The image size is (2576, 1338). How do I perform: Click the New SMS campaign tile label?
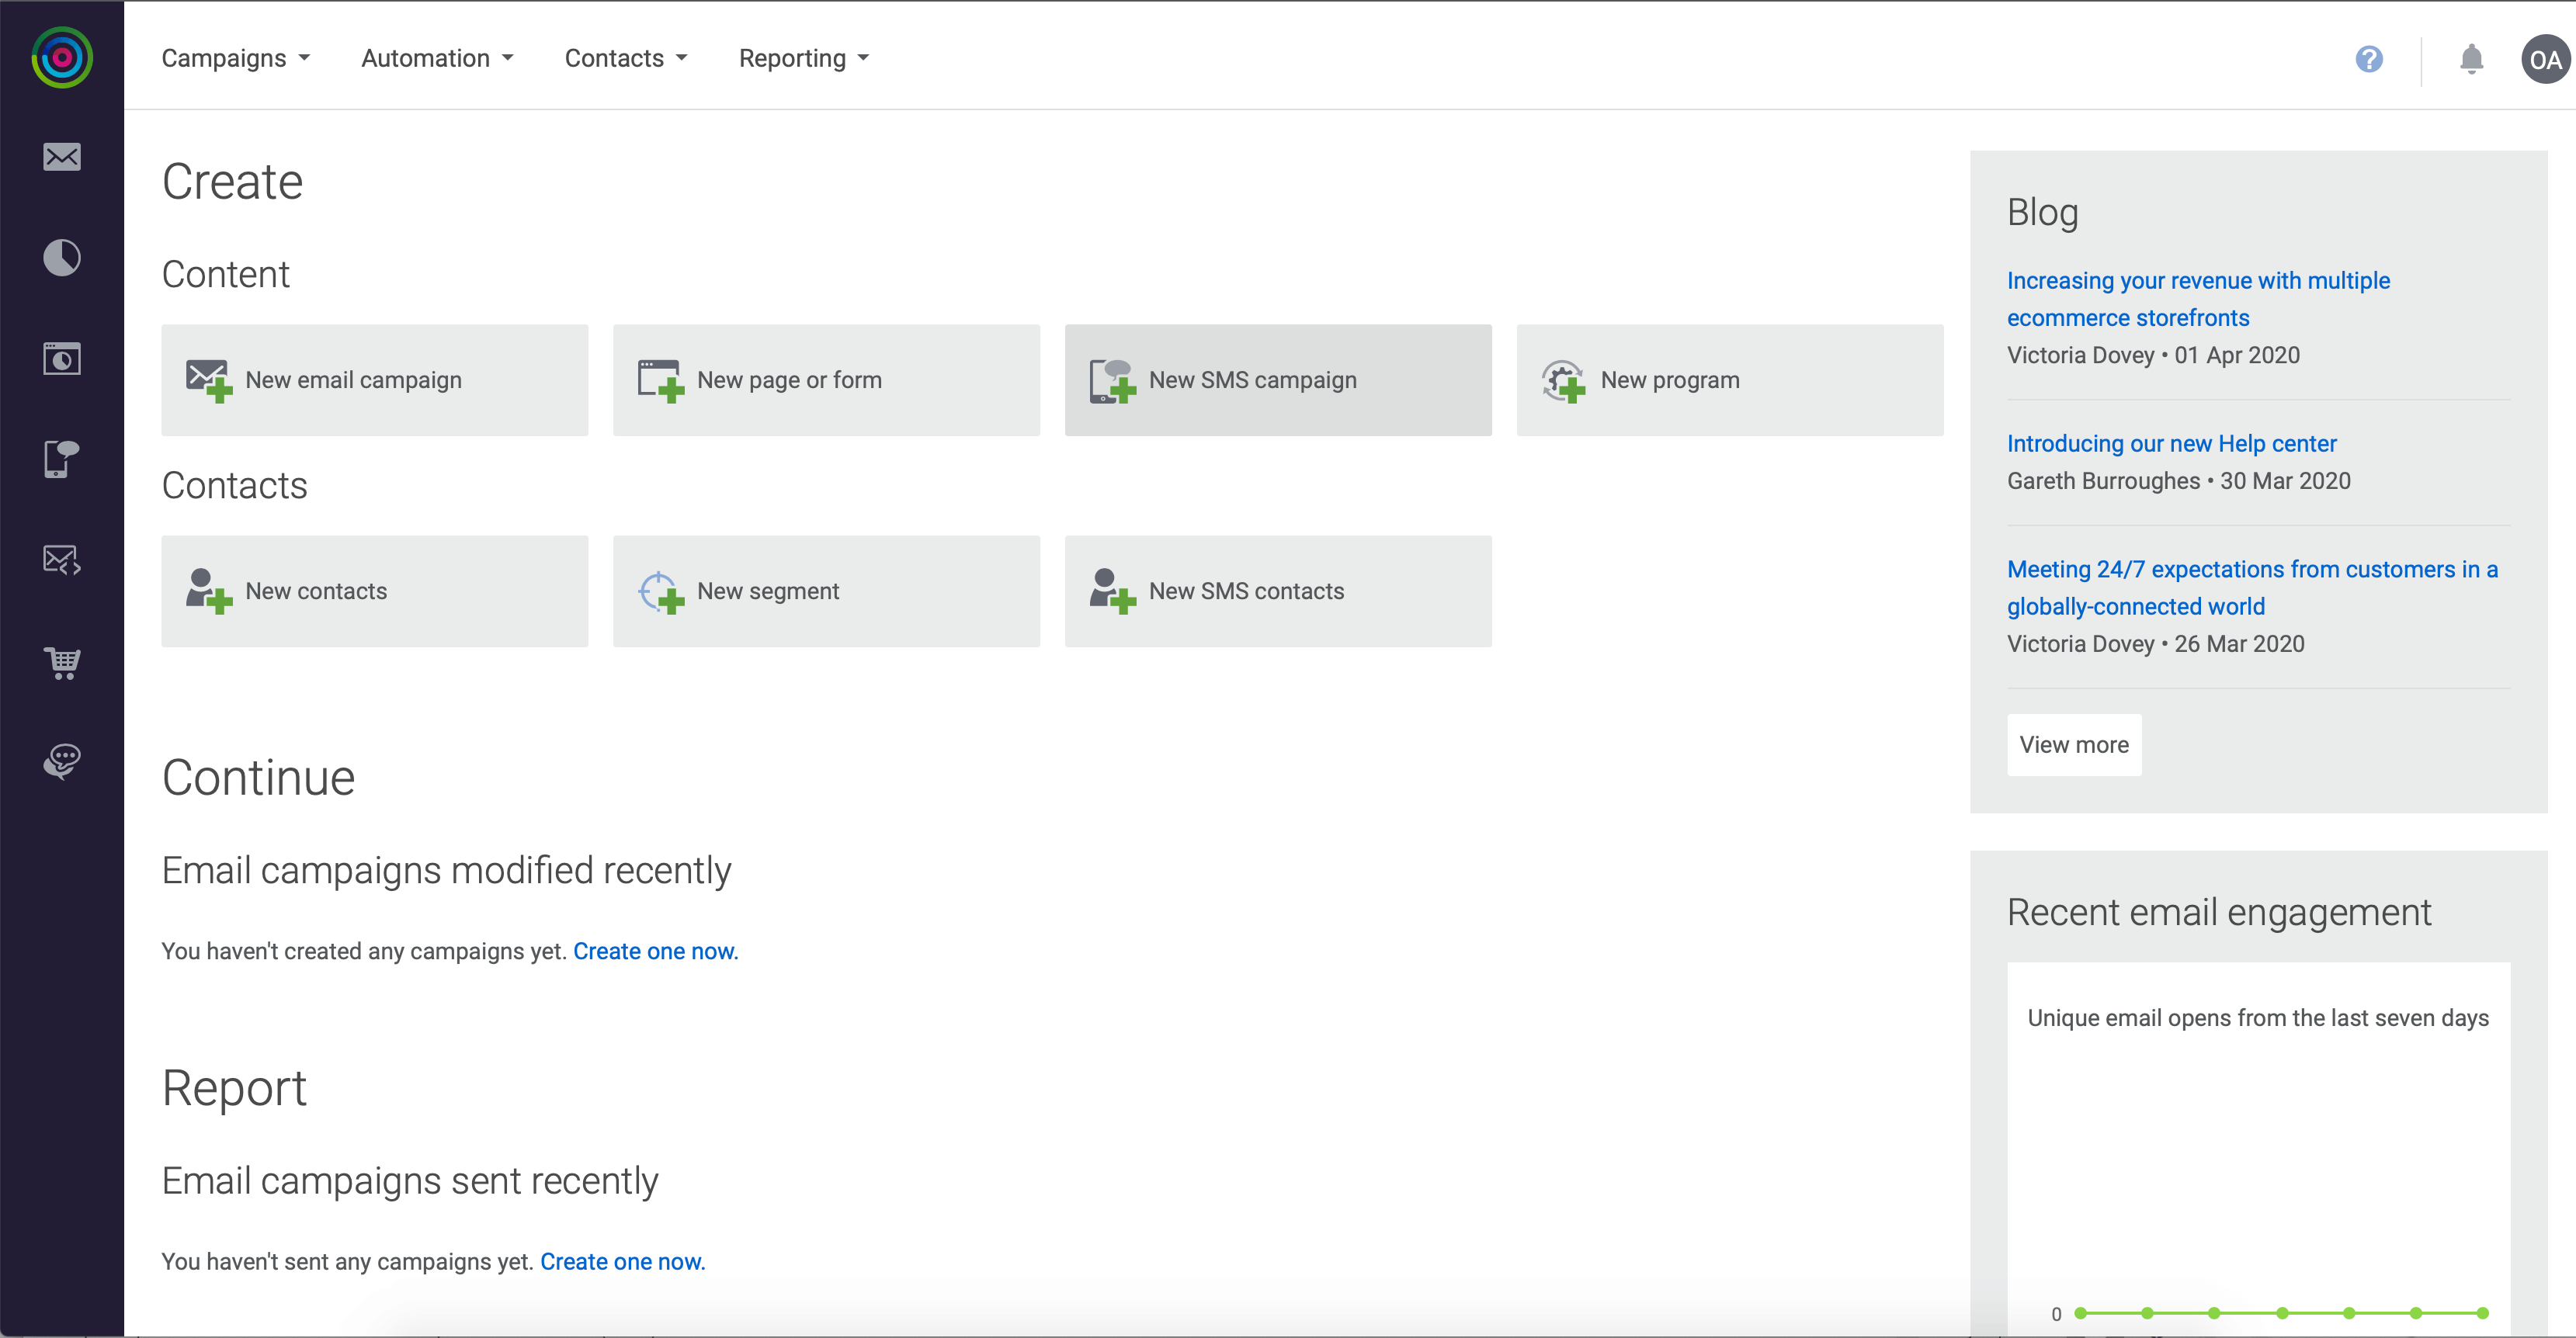tap(1252, 380)
